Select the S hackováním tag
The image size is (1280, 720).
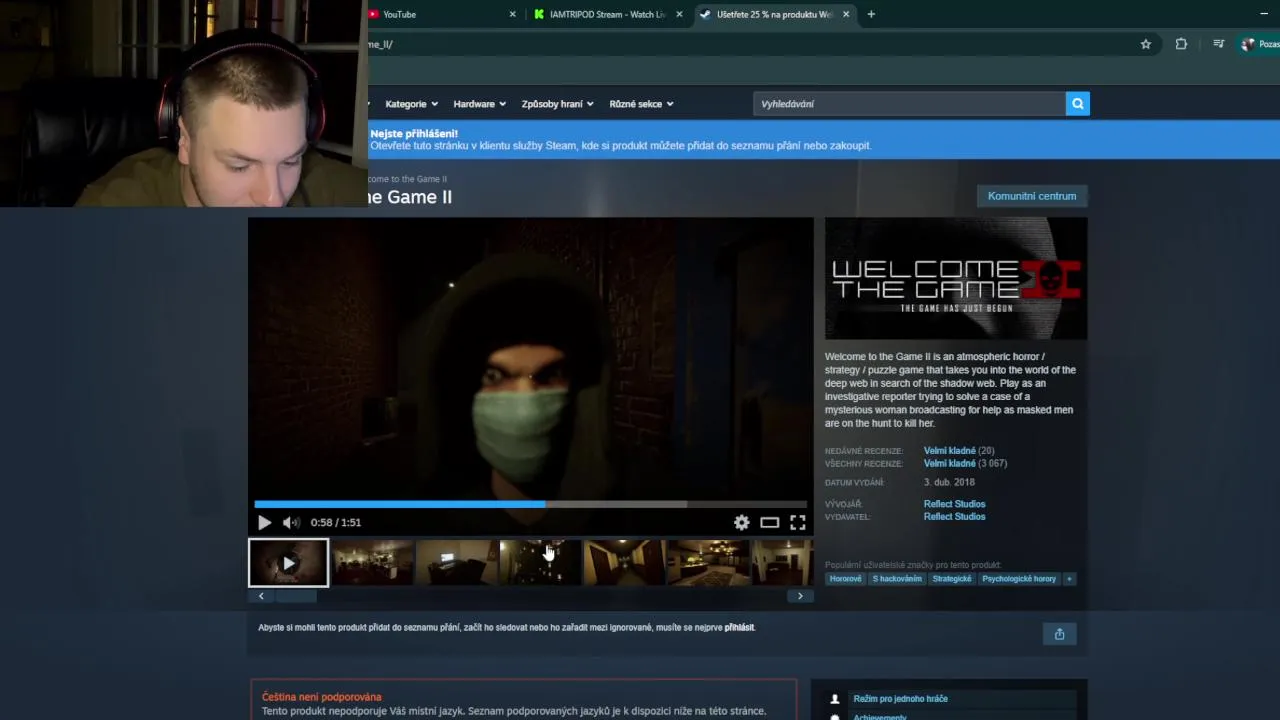897,579
